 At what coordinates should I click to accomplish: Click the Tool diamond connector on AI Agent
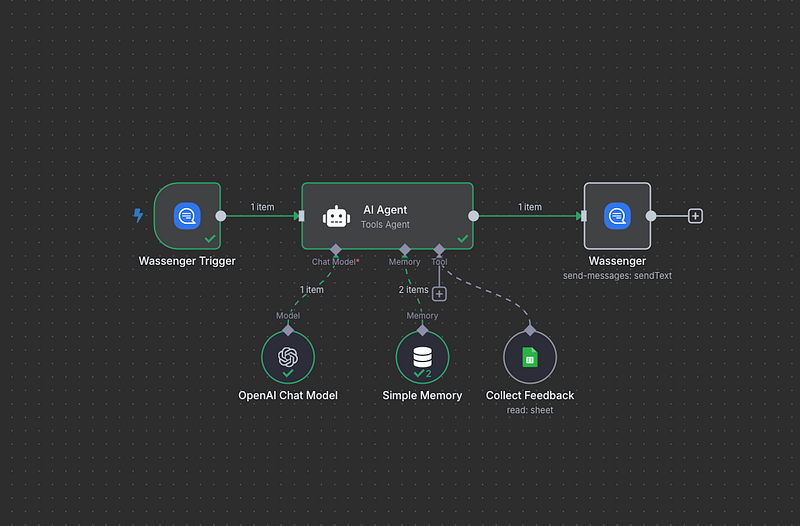439,249
